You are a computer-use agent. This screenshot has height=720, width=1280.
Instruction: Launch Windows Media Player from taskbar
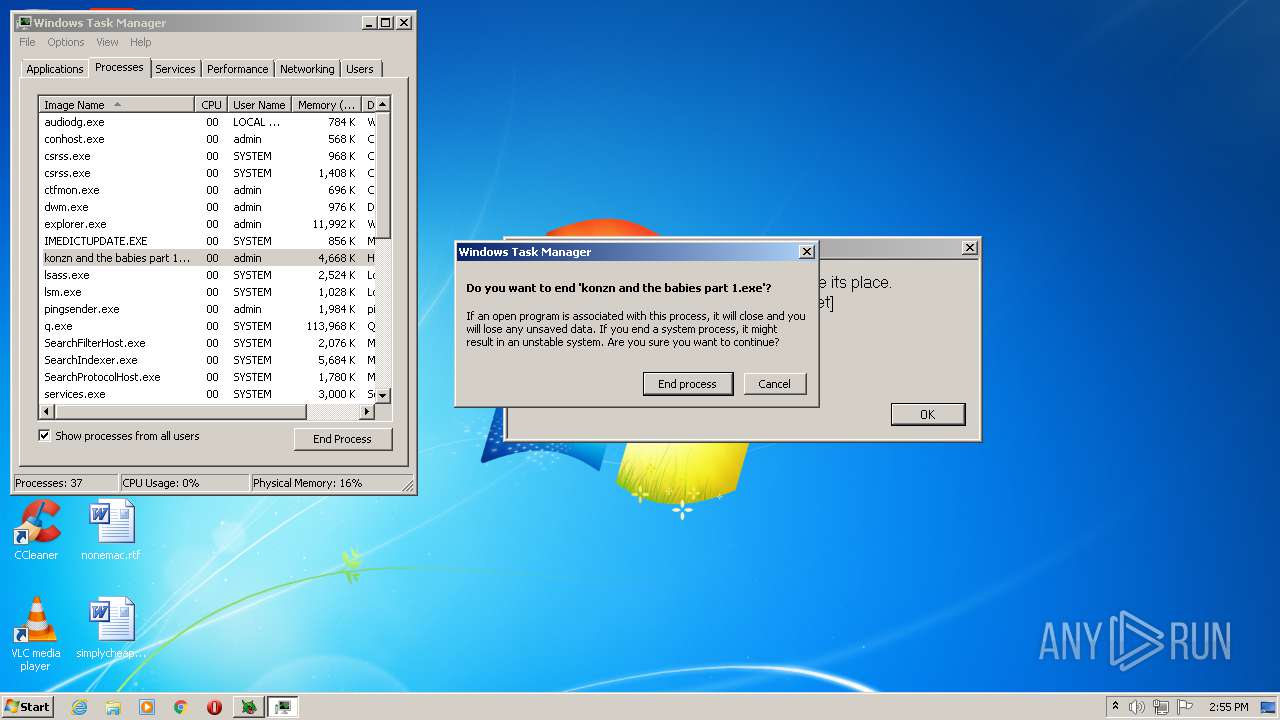point(147,707)
